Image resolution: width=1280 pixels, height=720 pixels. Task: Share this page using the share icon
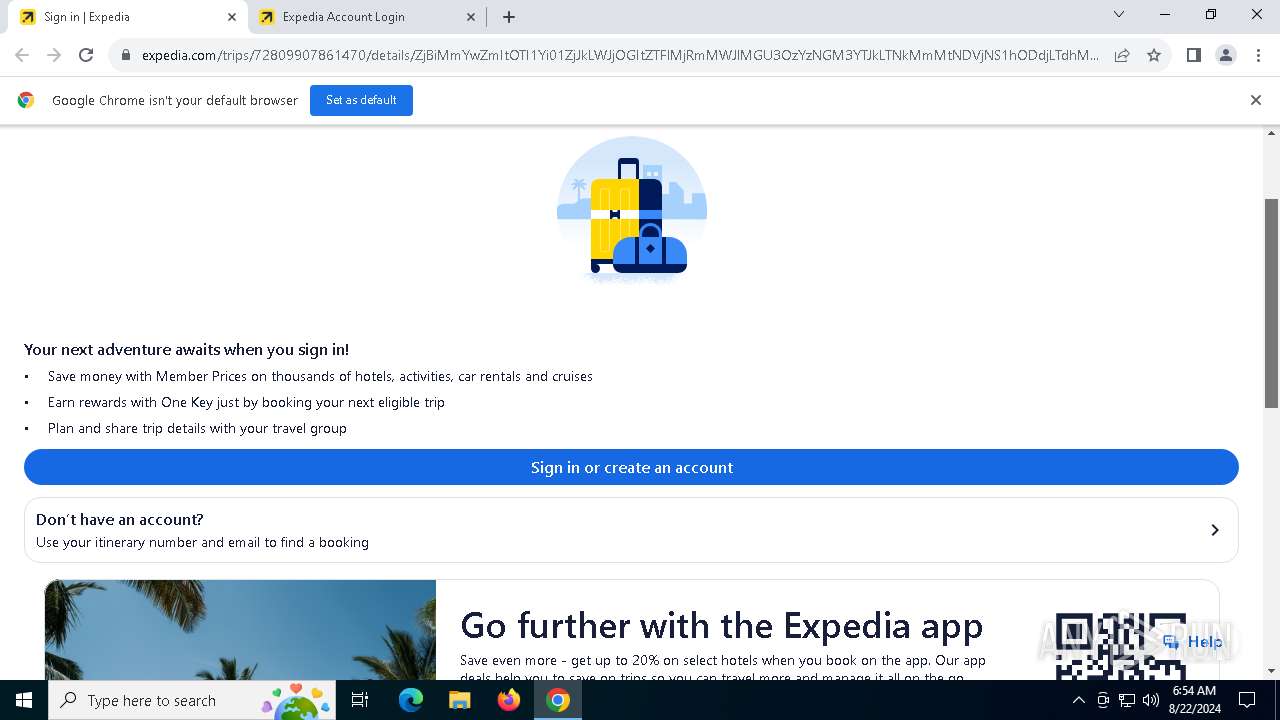[1122, 55]
